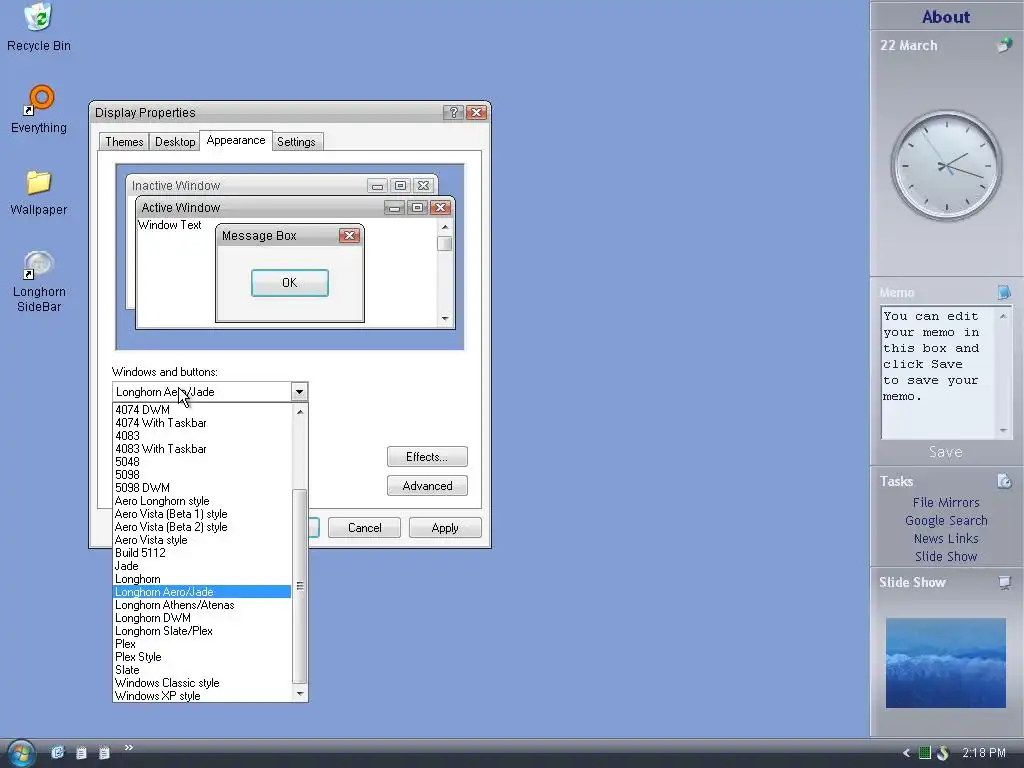
Task: Click the preview Message Box OK button
Action: click(x=290, y=283)
